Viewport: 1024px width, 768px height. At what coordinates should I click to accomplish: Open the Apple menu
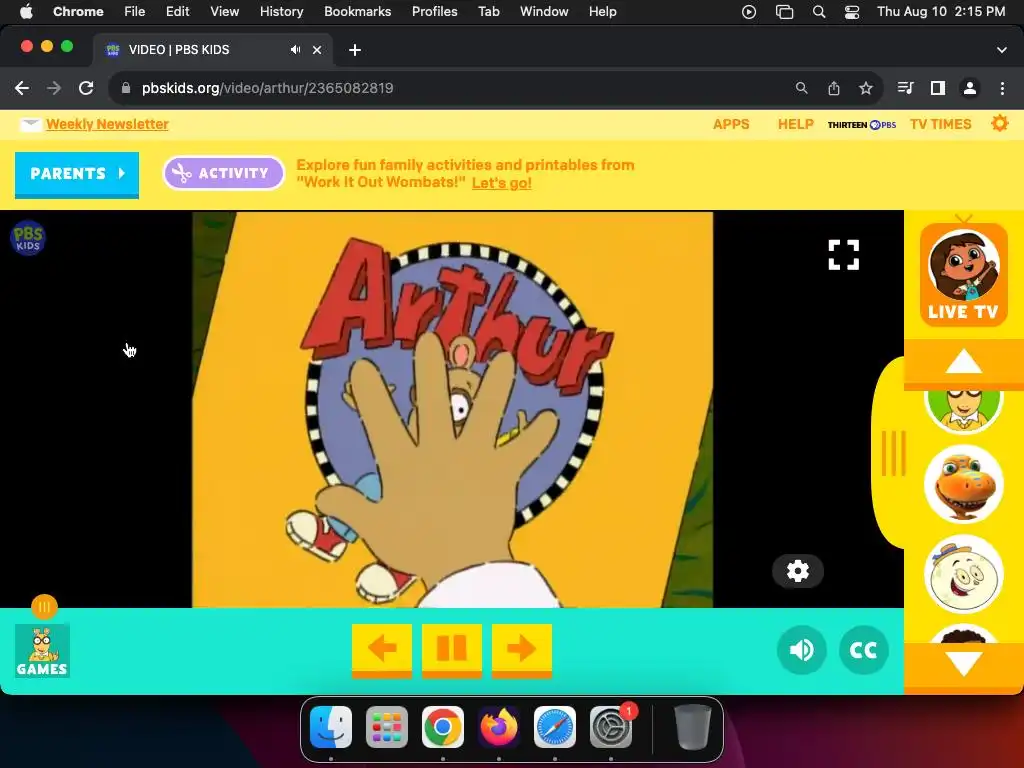click(25, 11)
